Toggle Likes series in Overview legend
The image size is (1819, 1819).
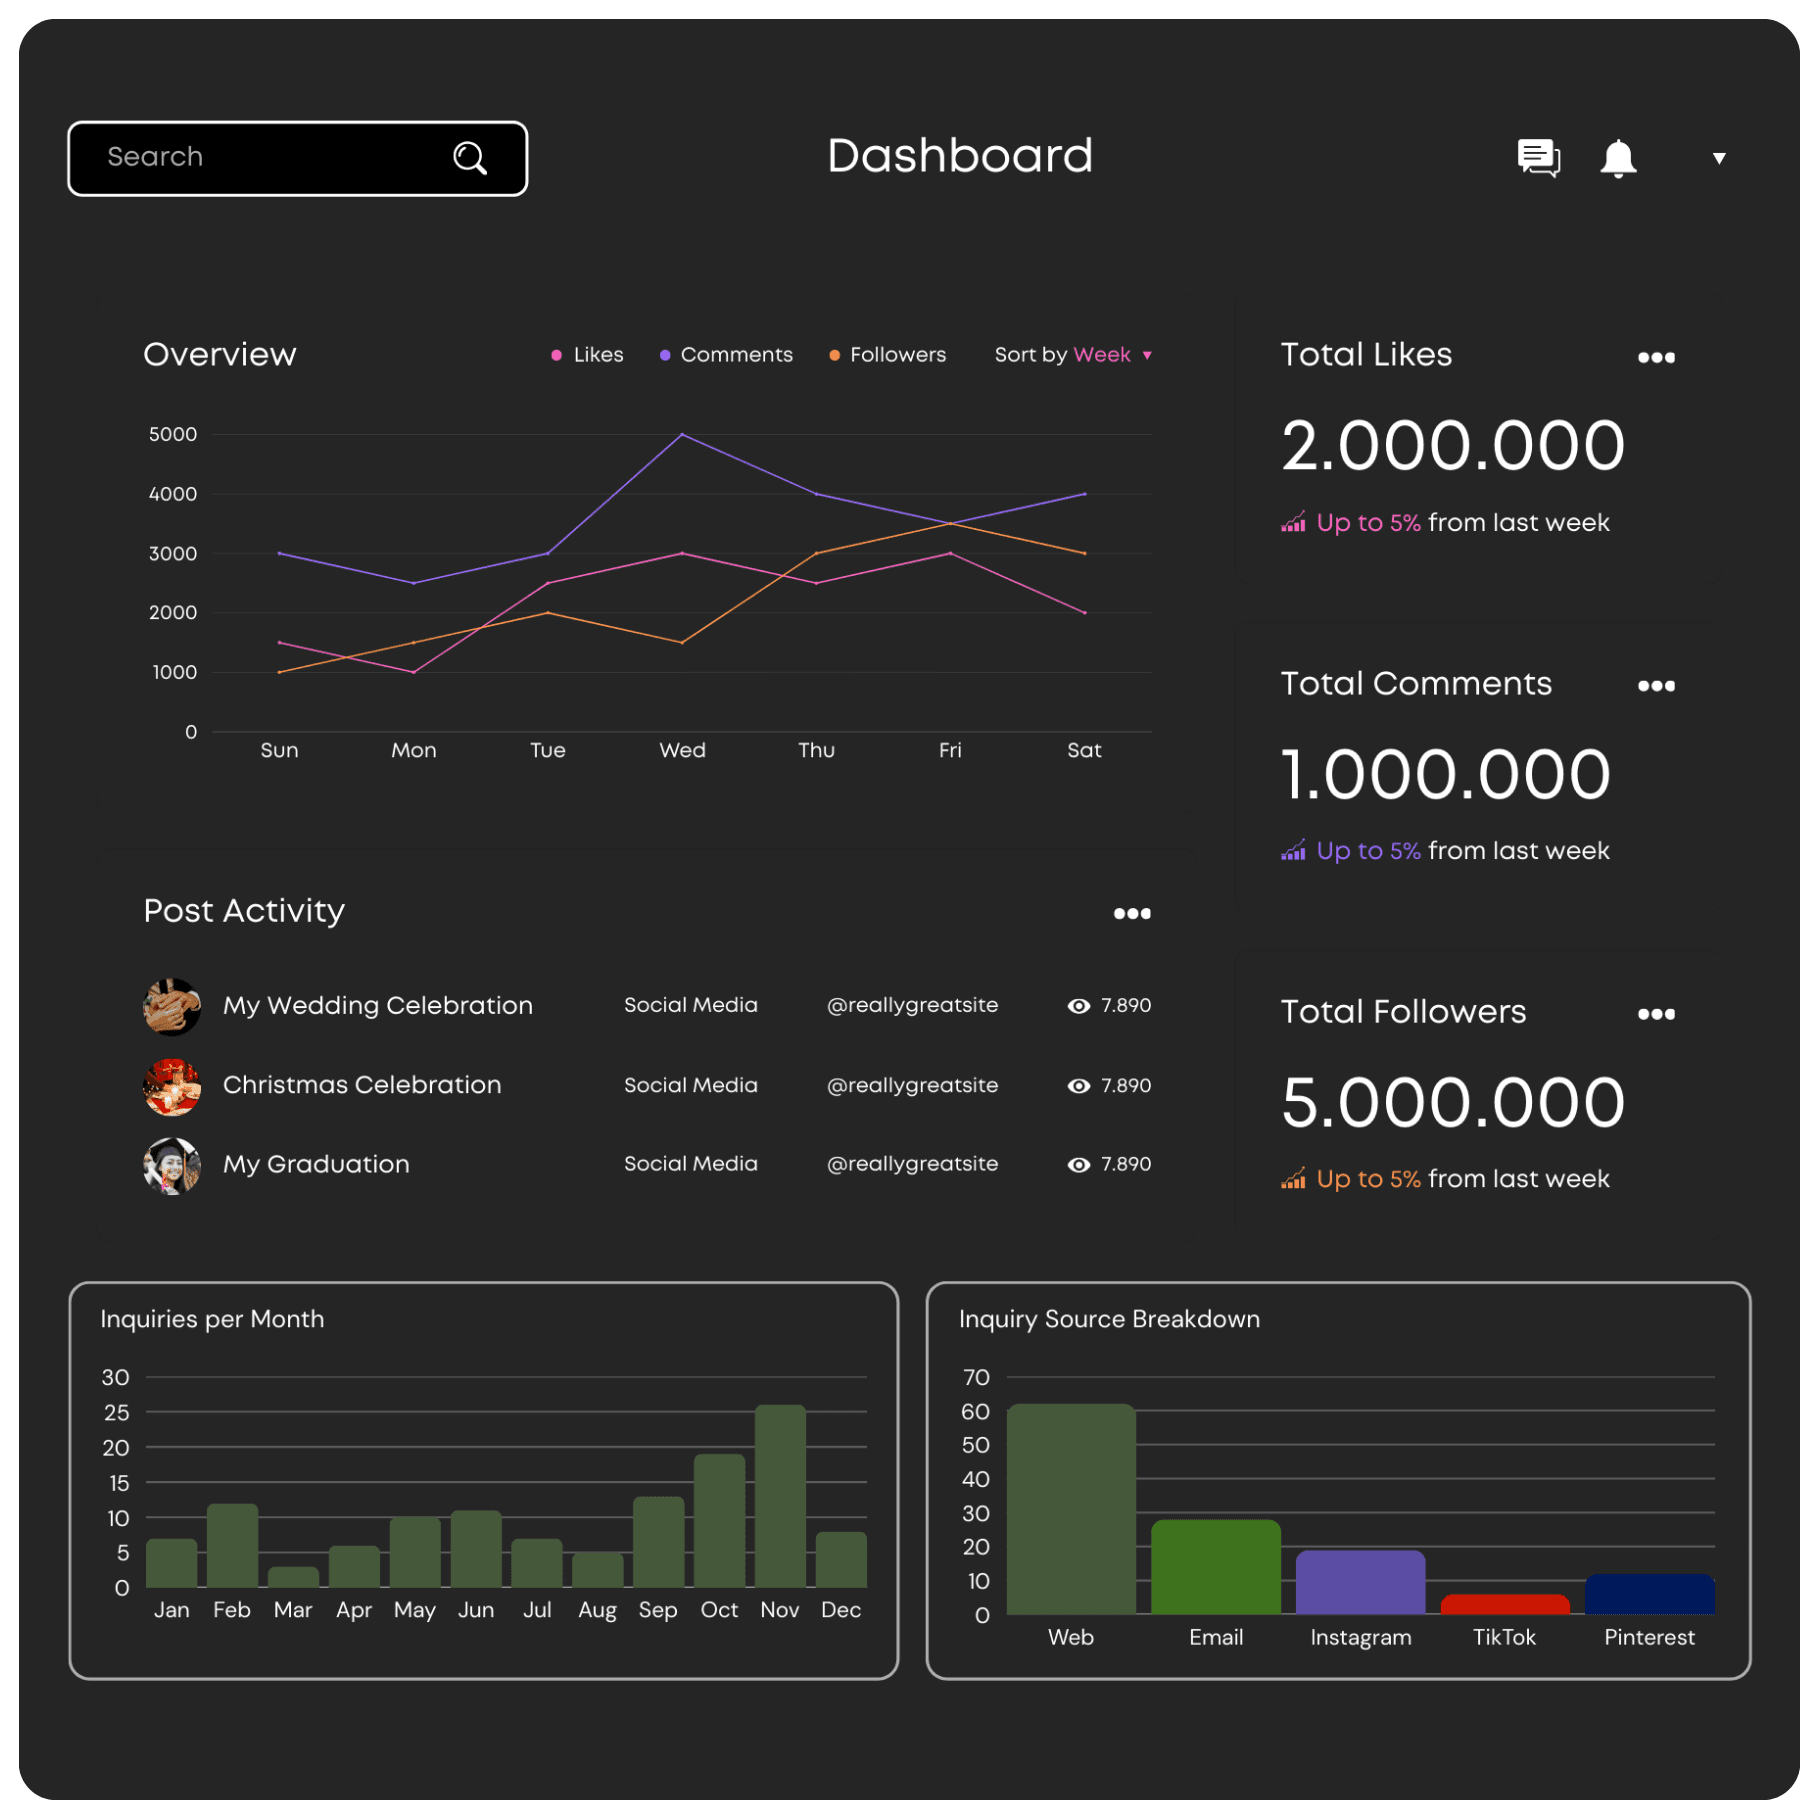(x=587, y=355)
